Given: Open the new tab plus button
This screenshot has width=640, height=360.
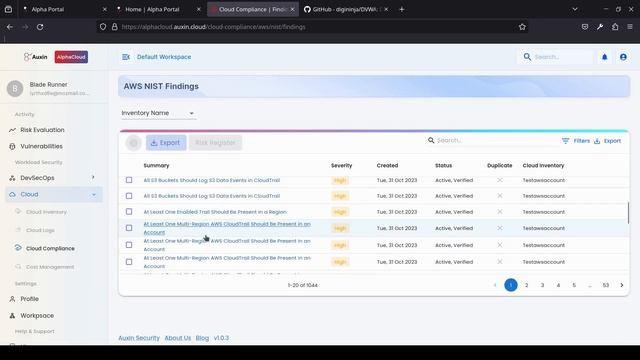Looking at the screenshot, I should [x=402, y=9].
